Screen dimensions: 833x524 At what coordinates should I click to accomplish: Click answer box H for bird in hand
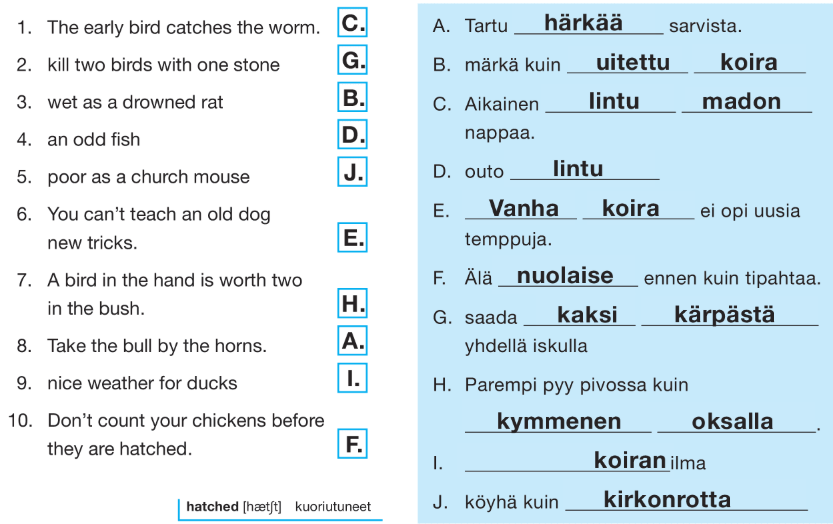pyautogui.click(x=352, y=303)
